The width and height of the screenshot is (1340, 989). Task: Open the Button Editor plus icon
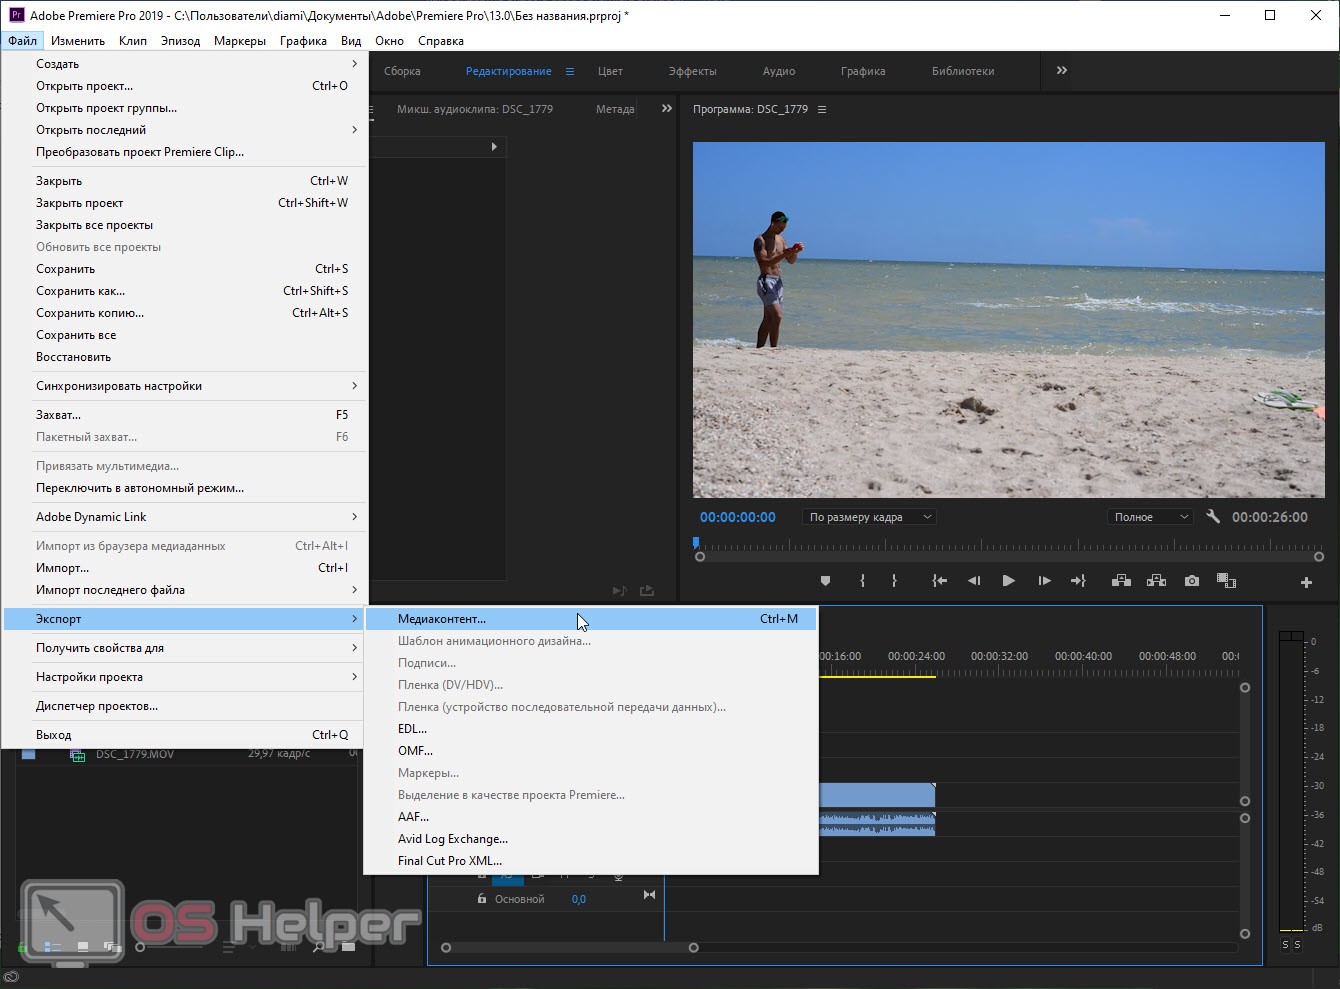1306,582
